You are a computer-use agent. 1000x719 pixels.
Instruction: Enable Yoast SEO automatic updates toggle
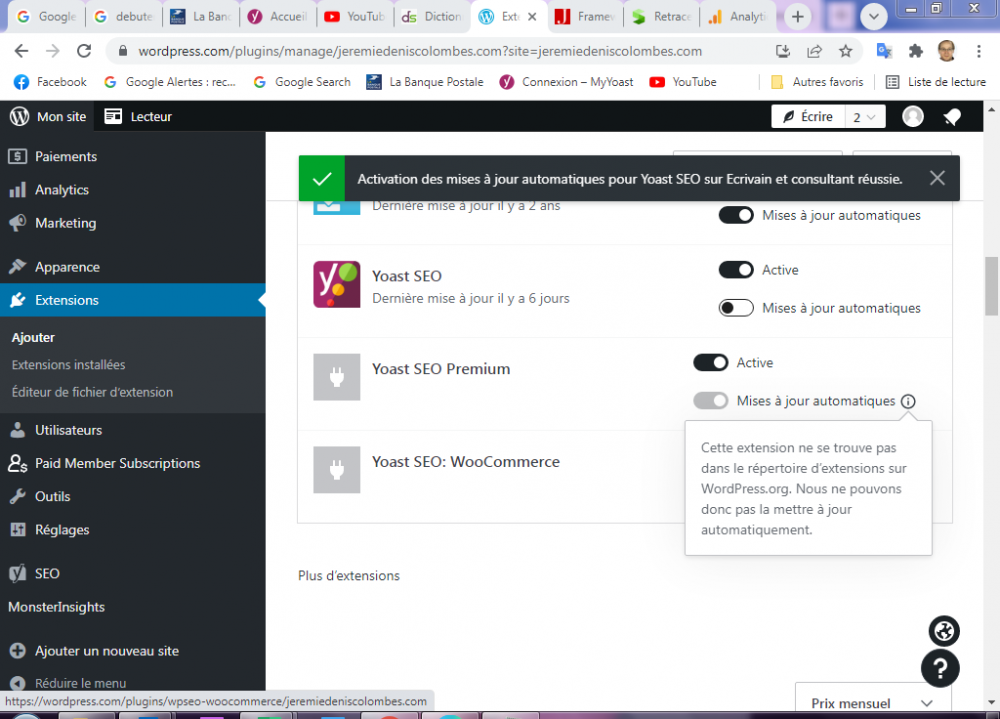(736, 308)
